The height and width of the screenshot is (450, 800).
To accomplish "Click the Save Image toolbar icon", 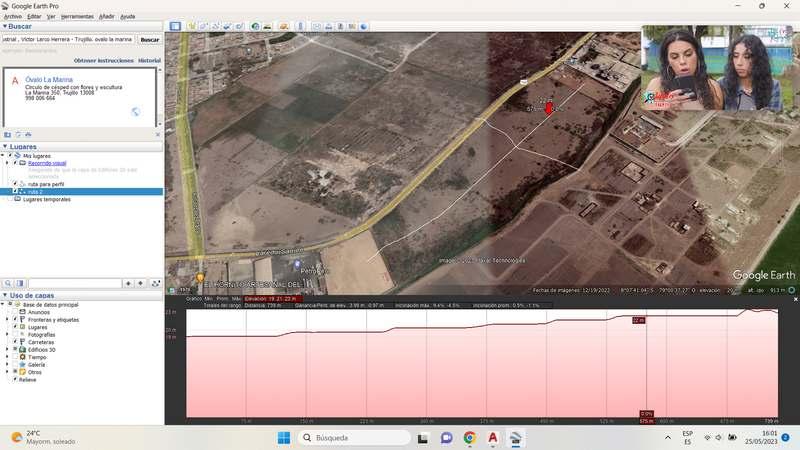I will (x=340, y=26).
